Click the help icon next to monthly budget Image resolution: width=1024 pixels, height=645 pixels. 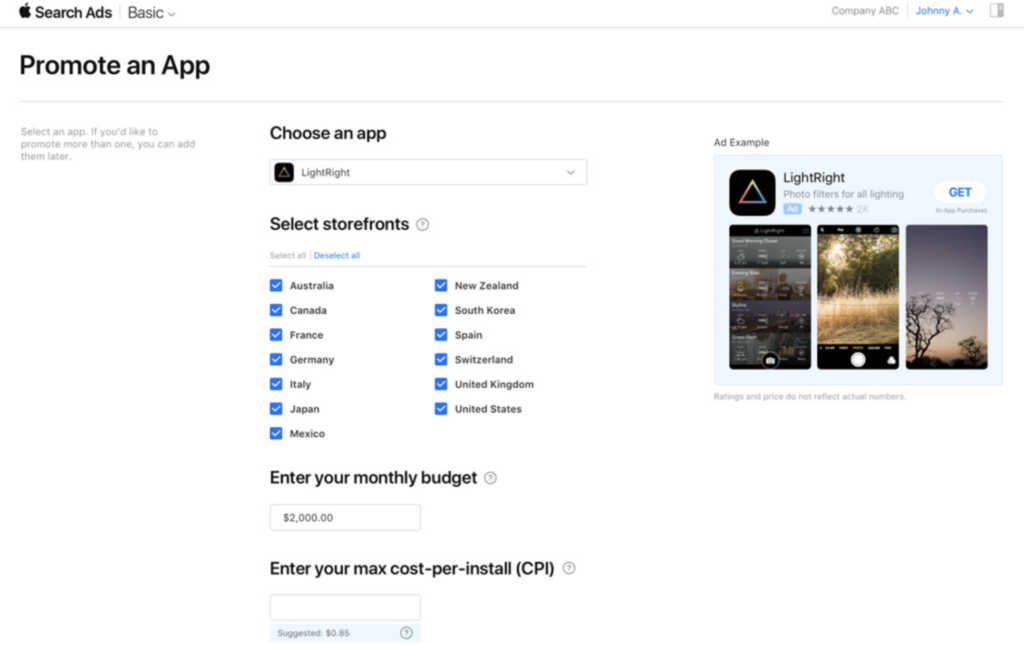tap(490, 478)
